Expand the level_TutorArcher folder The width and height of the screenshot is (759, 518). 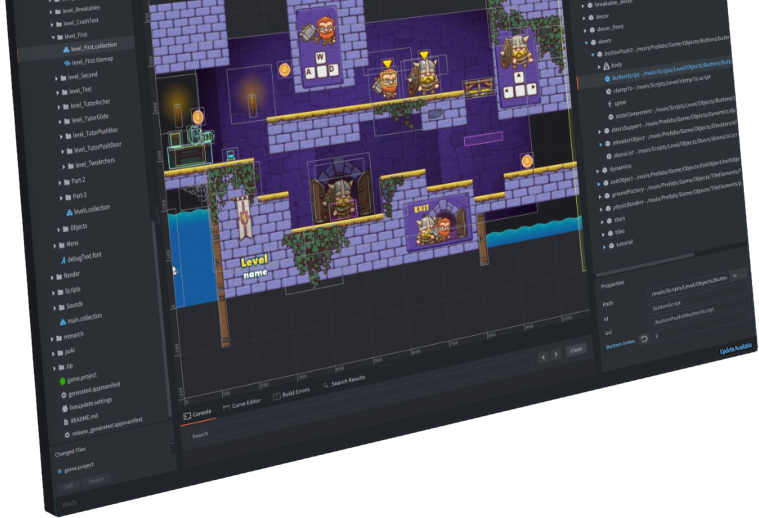coord(59,107)
